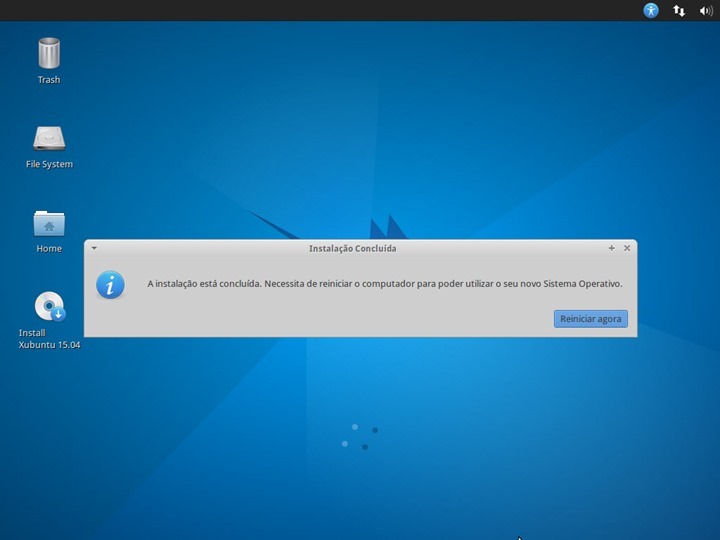
Task: Select the File System drive icon
Action: [x=49, y=139]
